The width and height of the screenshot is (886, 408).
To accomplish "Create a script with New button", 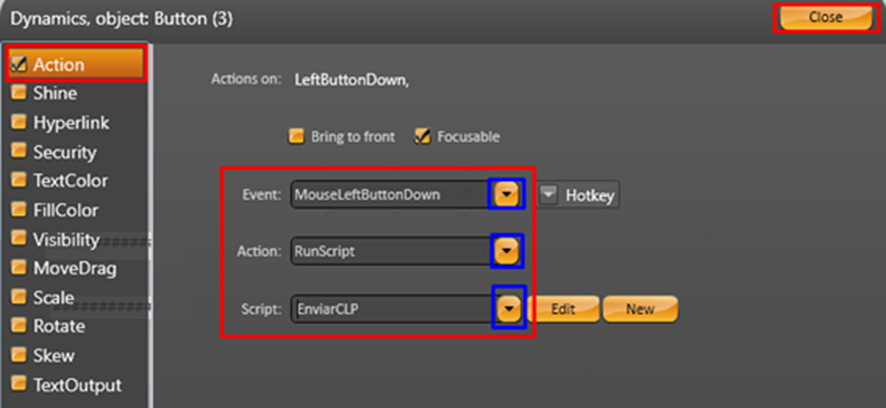I will click(640, 309).
